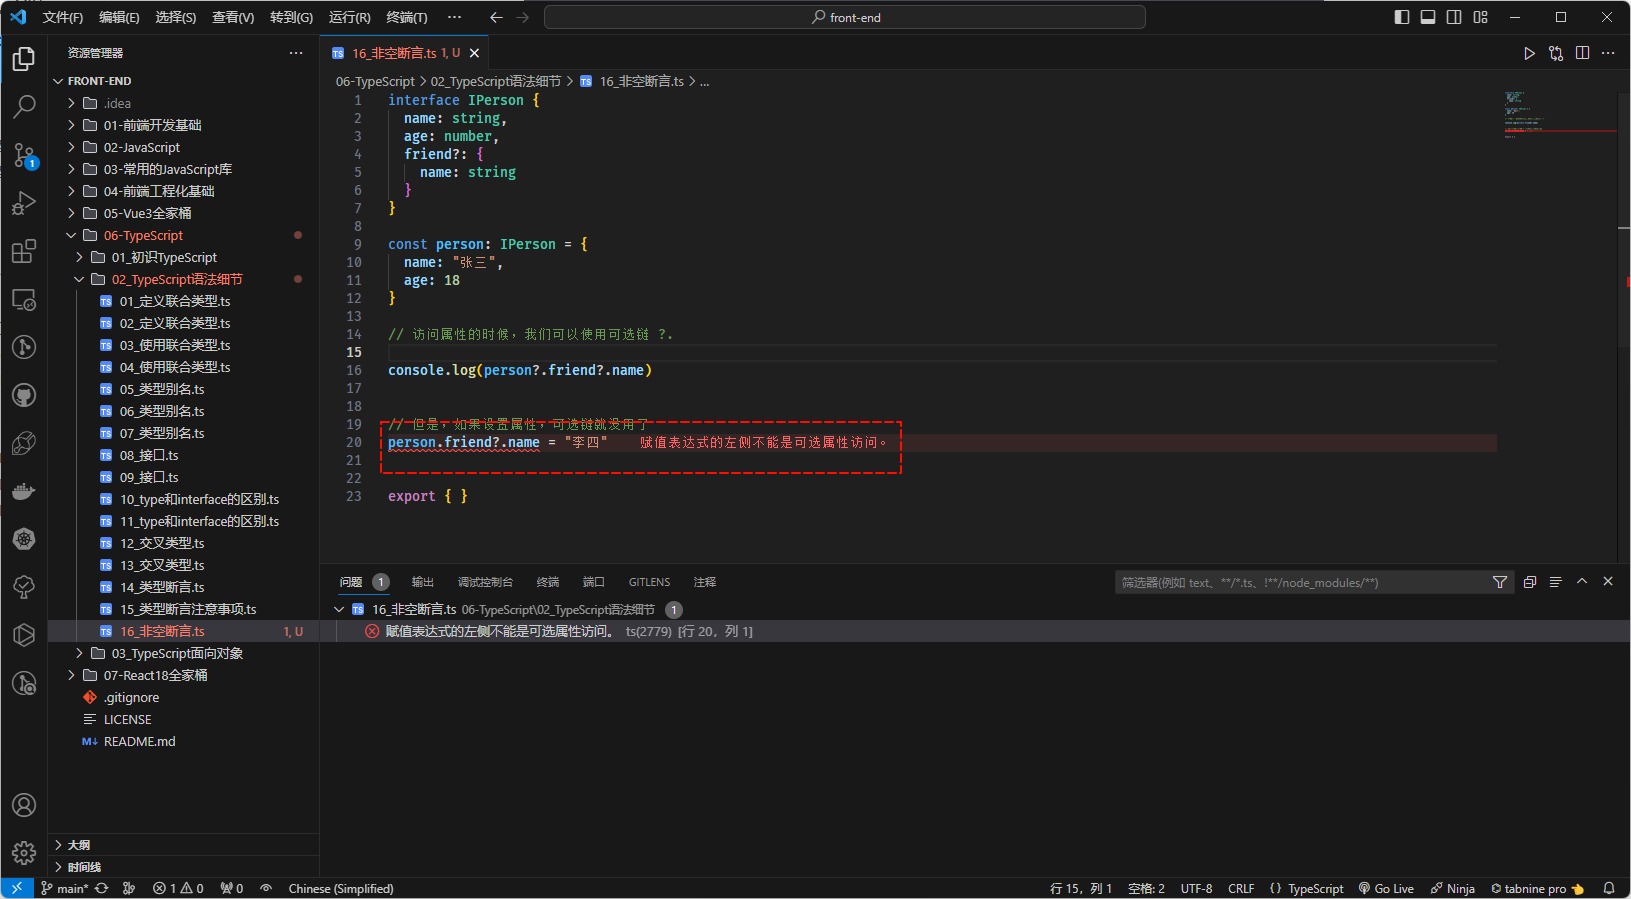Toggle the bottom panel layout button
This screenshot has width=1631, height=899.
1428,17
